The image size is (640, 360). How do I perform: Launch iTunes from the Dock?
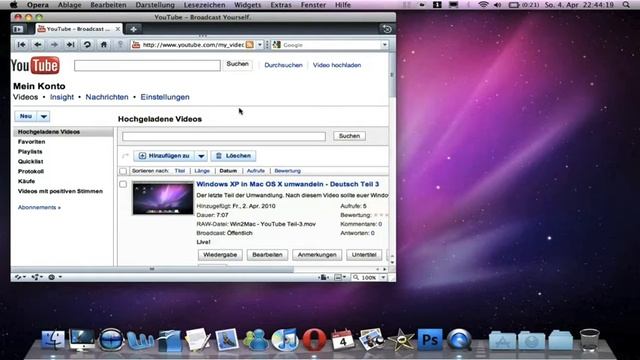285,340
